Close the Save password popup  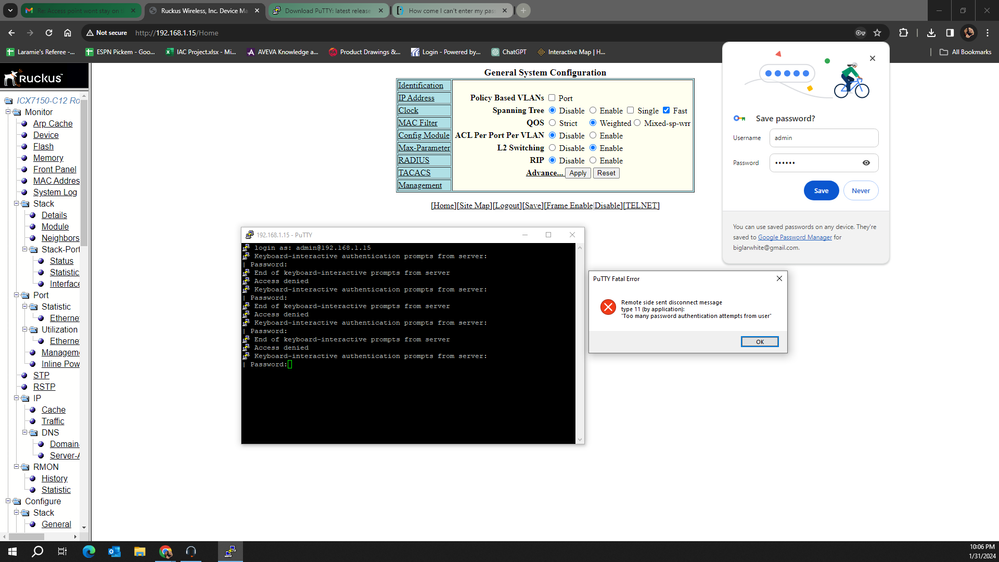point(872,59)
